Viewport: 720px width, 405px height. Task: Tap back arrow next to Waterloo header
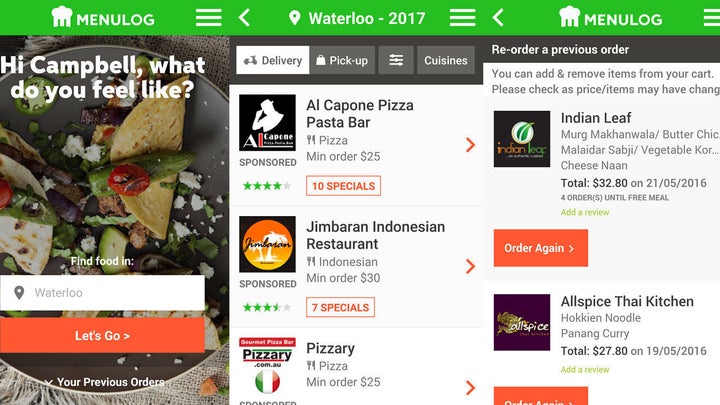(245, 18)
